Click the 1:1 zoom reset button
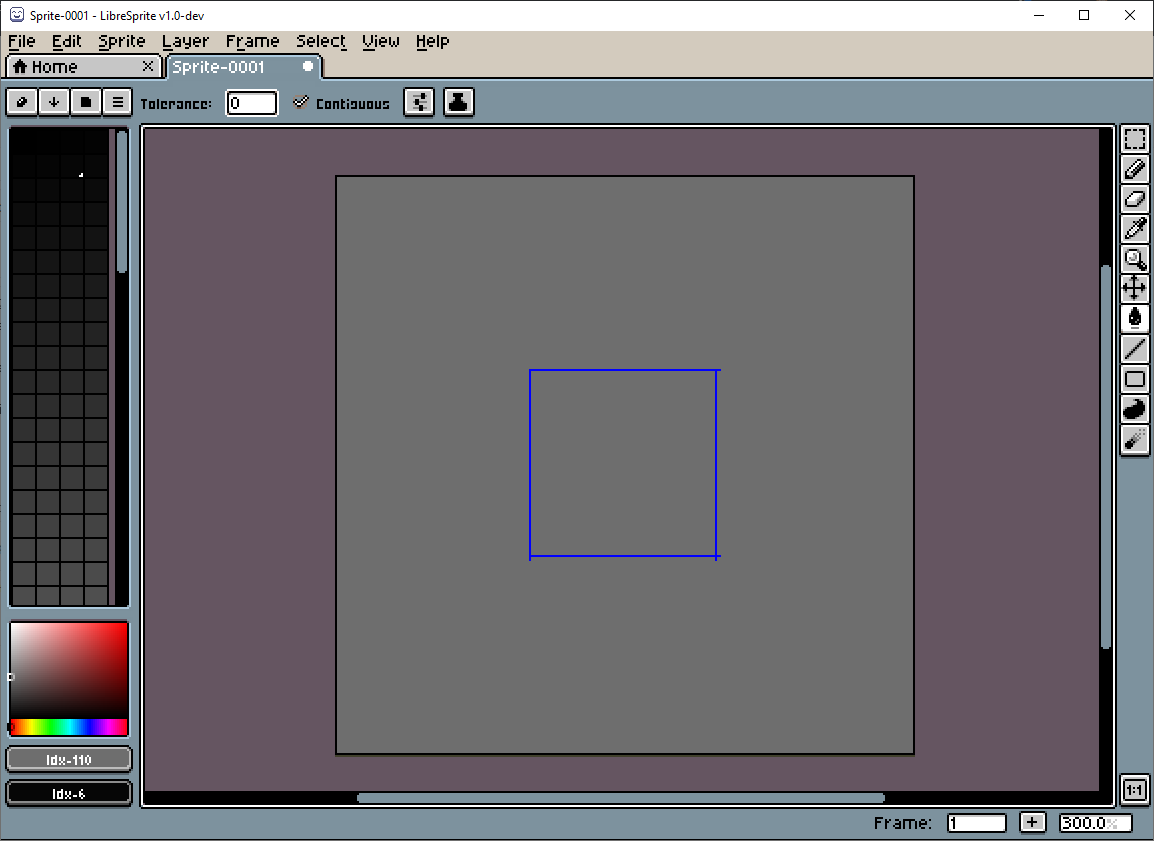The width and height of the screenshot is (1154, 841). tap(1134, 790)
